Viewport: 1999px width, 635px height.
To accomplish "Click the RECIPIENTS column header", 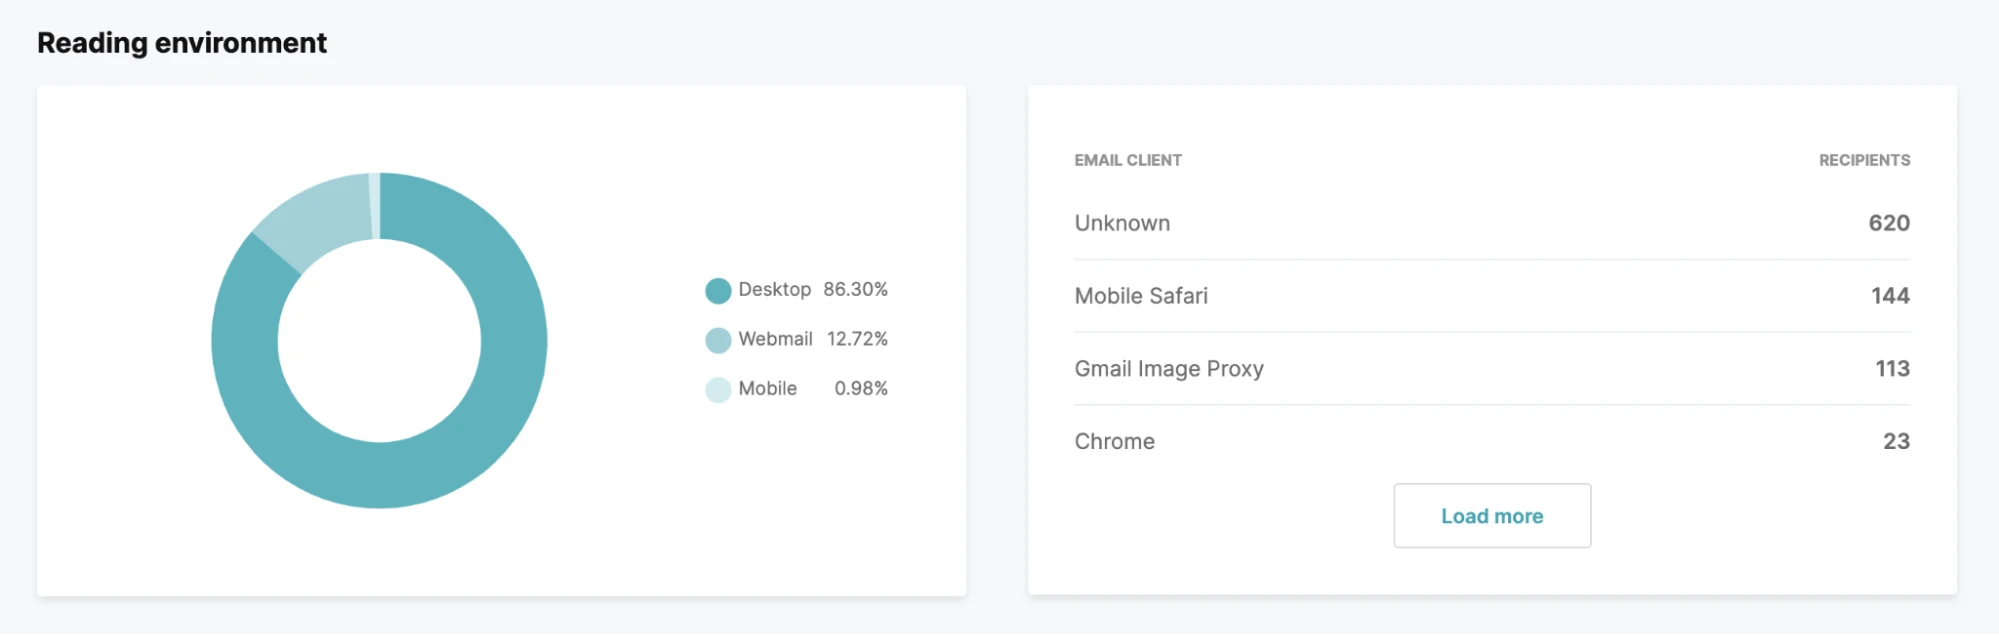I will pos(1864,160).
